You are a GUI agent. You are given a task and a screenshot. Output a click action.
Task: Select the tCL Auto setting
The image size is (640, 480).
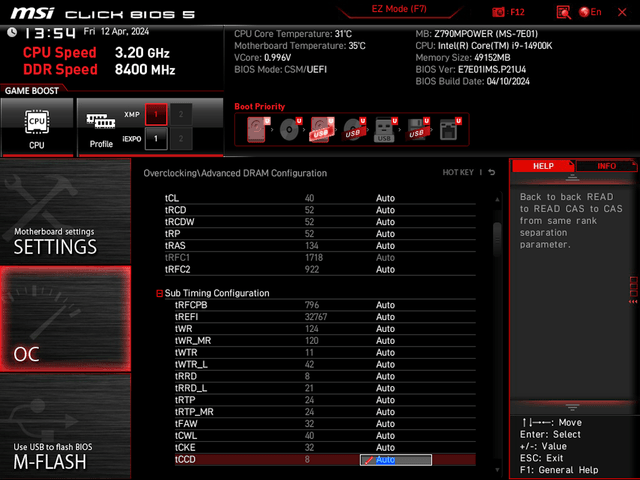point(385,198)
